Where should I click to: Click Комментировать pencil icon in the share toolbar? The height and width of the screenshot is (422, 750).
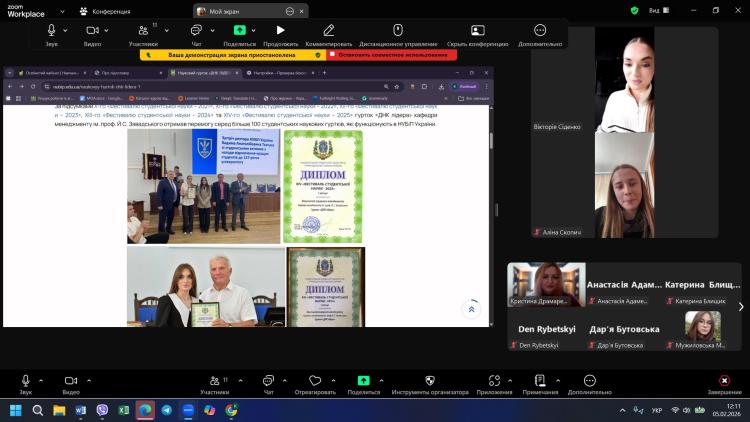tap(328, 31)
